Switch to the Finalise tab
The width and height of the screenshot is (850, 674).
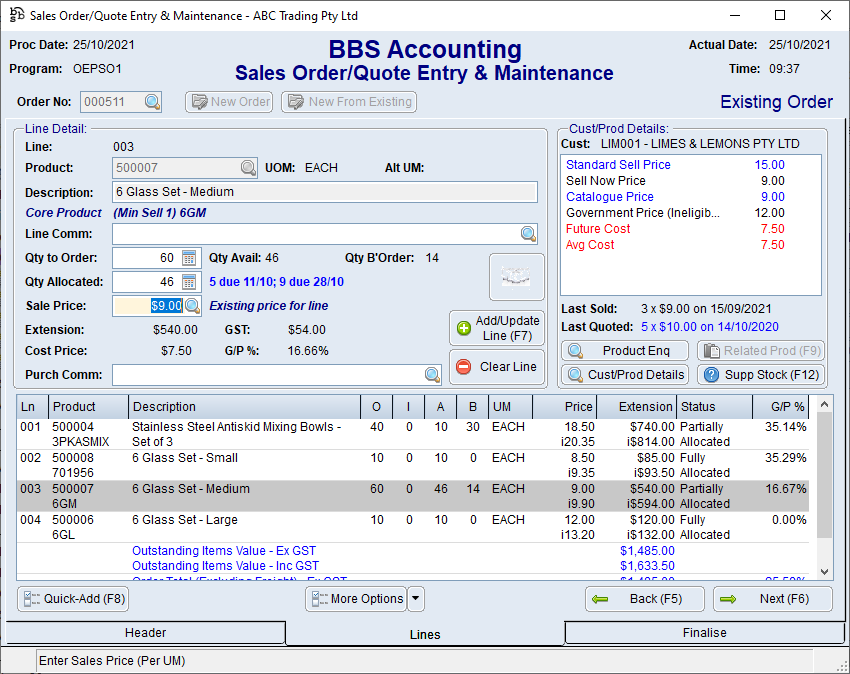705,632
